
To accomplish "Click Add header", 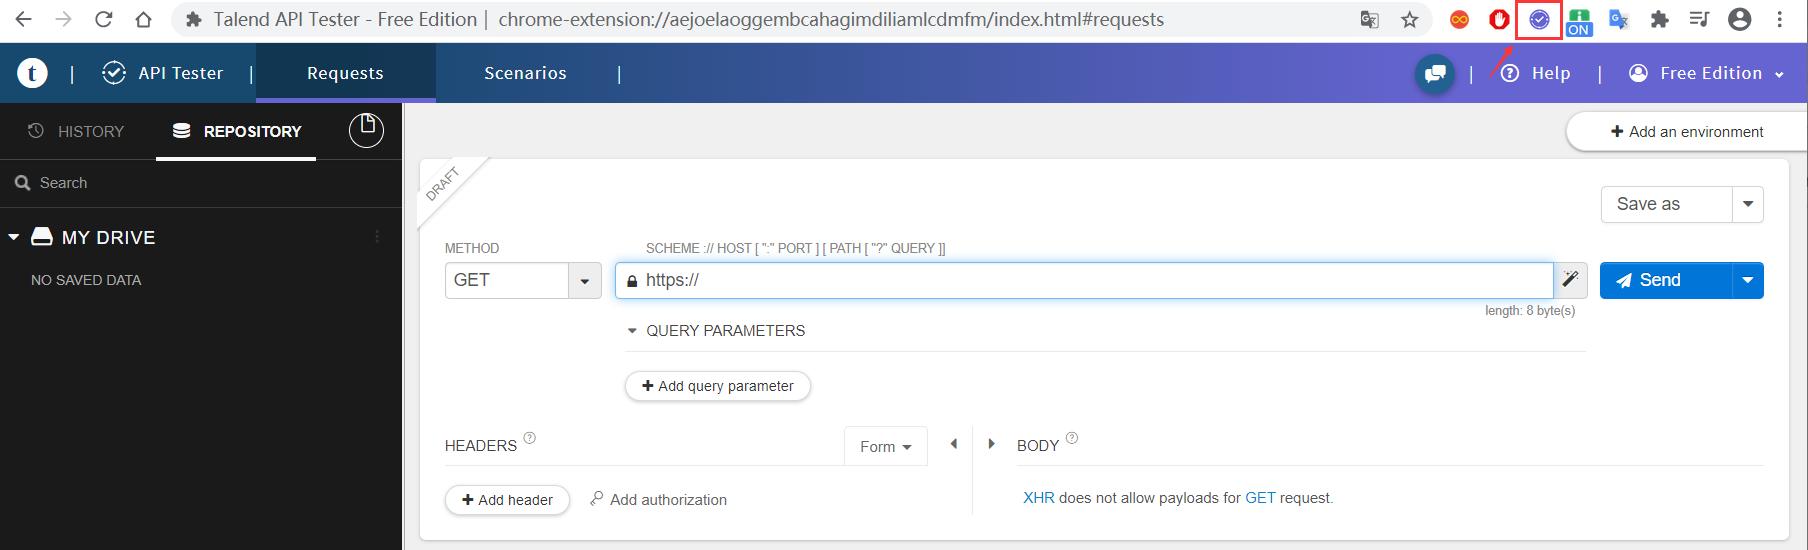I will tap(507, 500).
